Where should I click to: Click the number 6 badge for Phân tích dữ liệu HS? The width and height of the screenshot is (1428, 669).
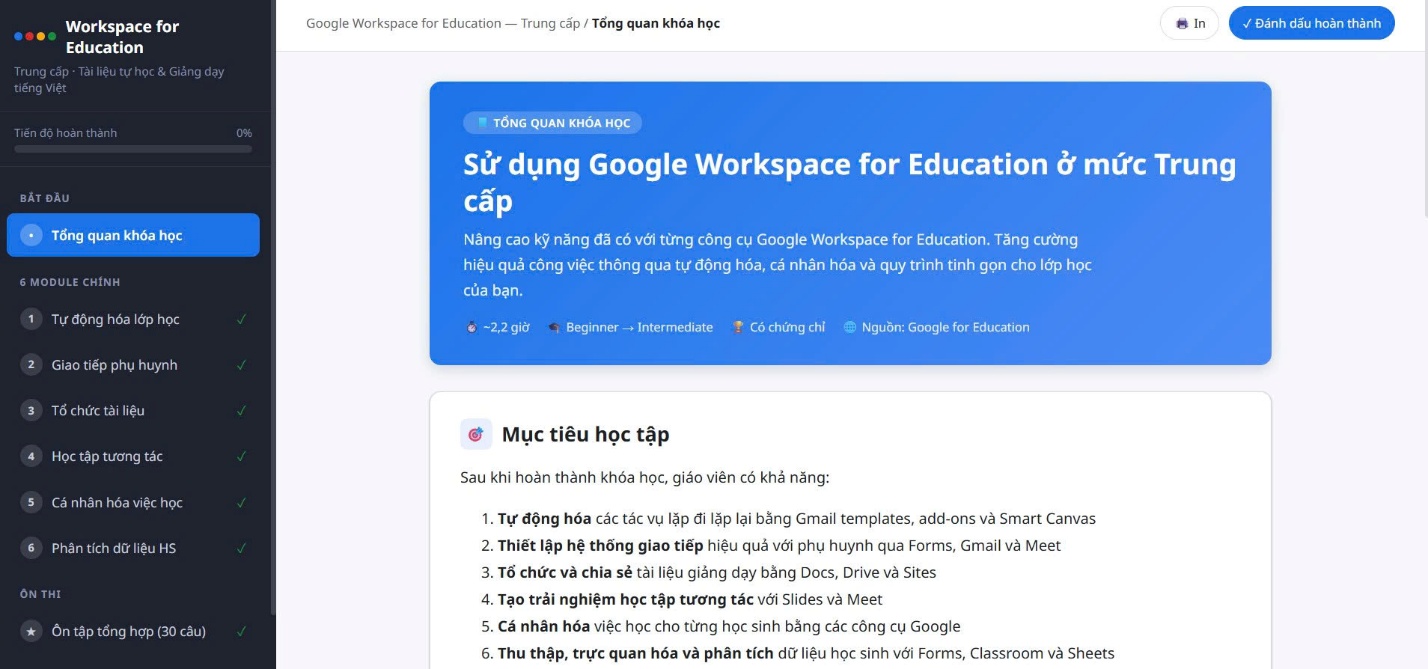(x=31, y=548)
